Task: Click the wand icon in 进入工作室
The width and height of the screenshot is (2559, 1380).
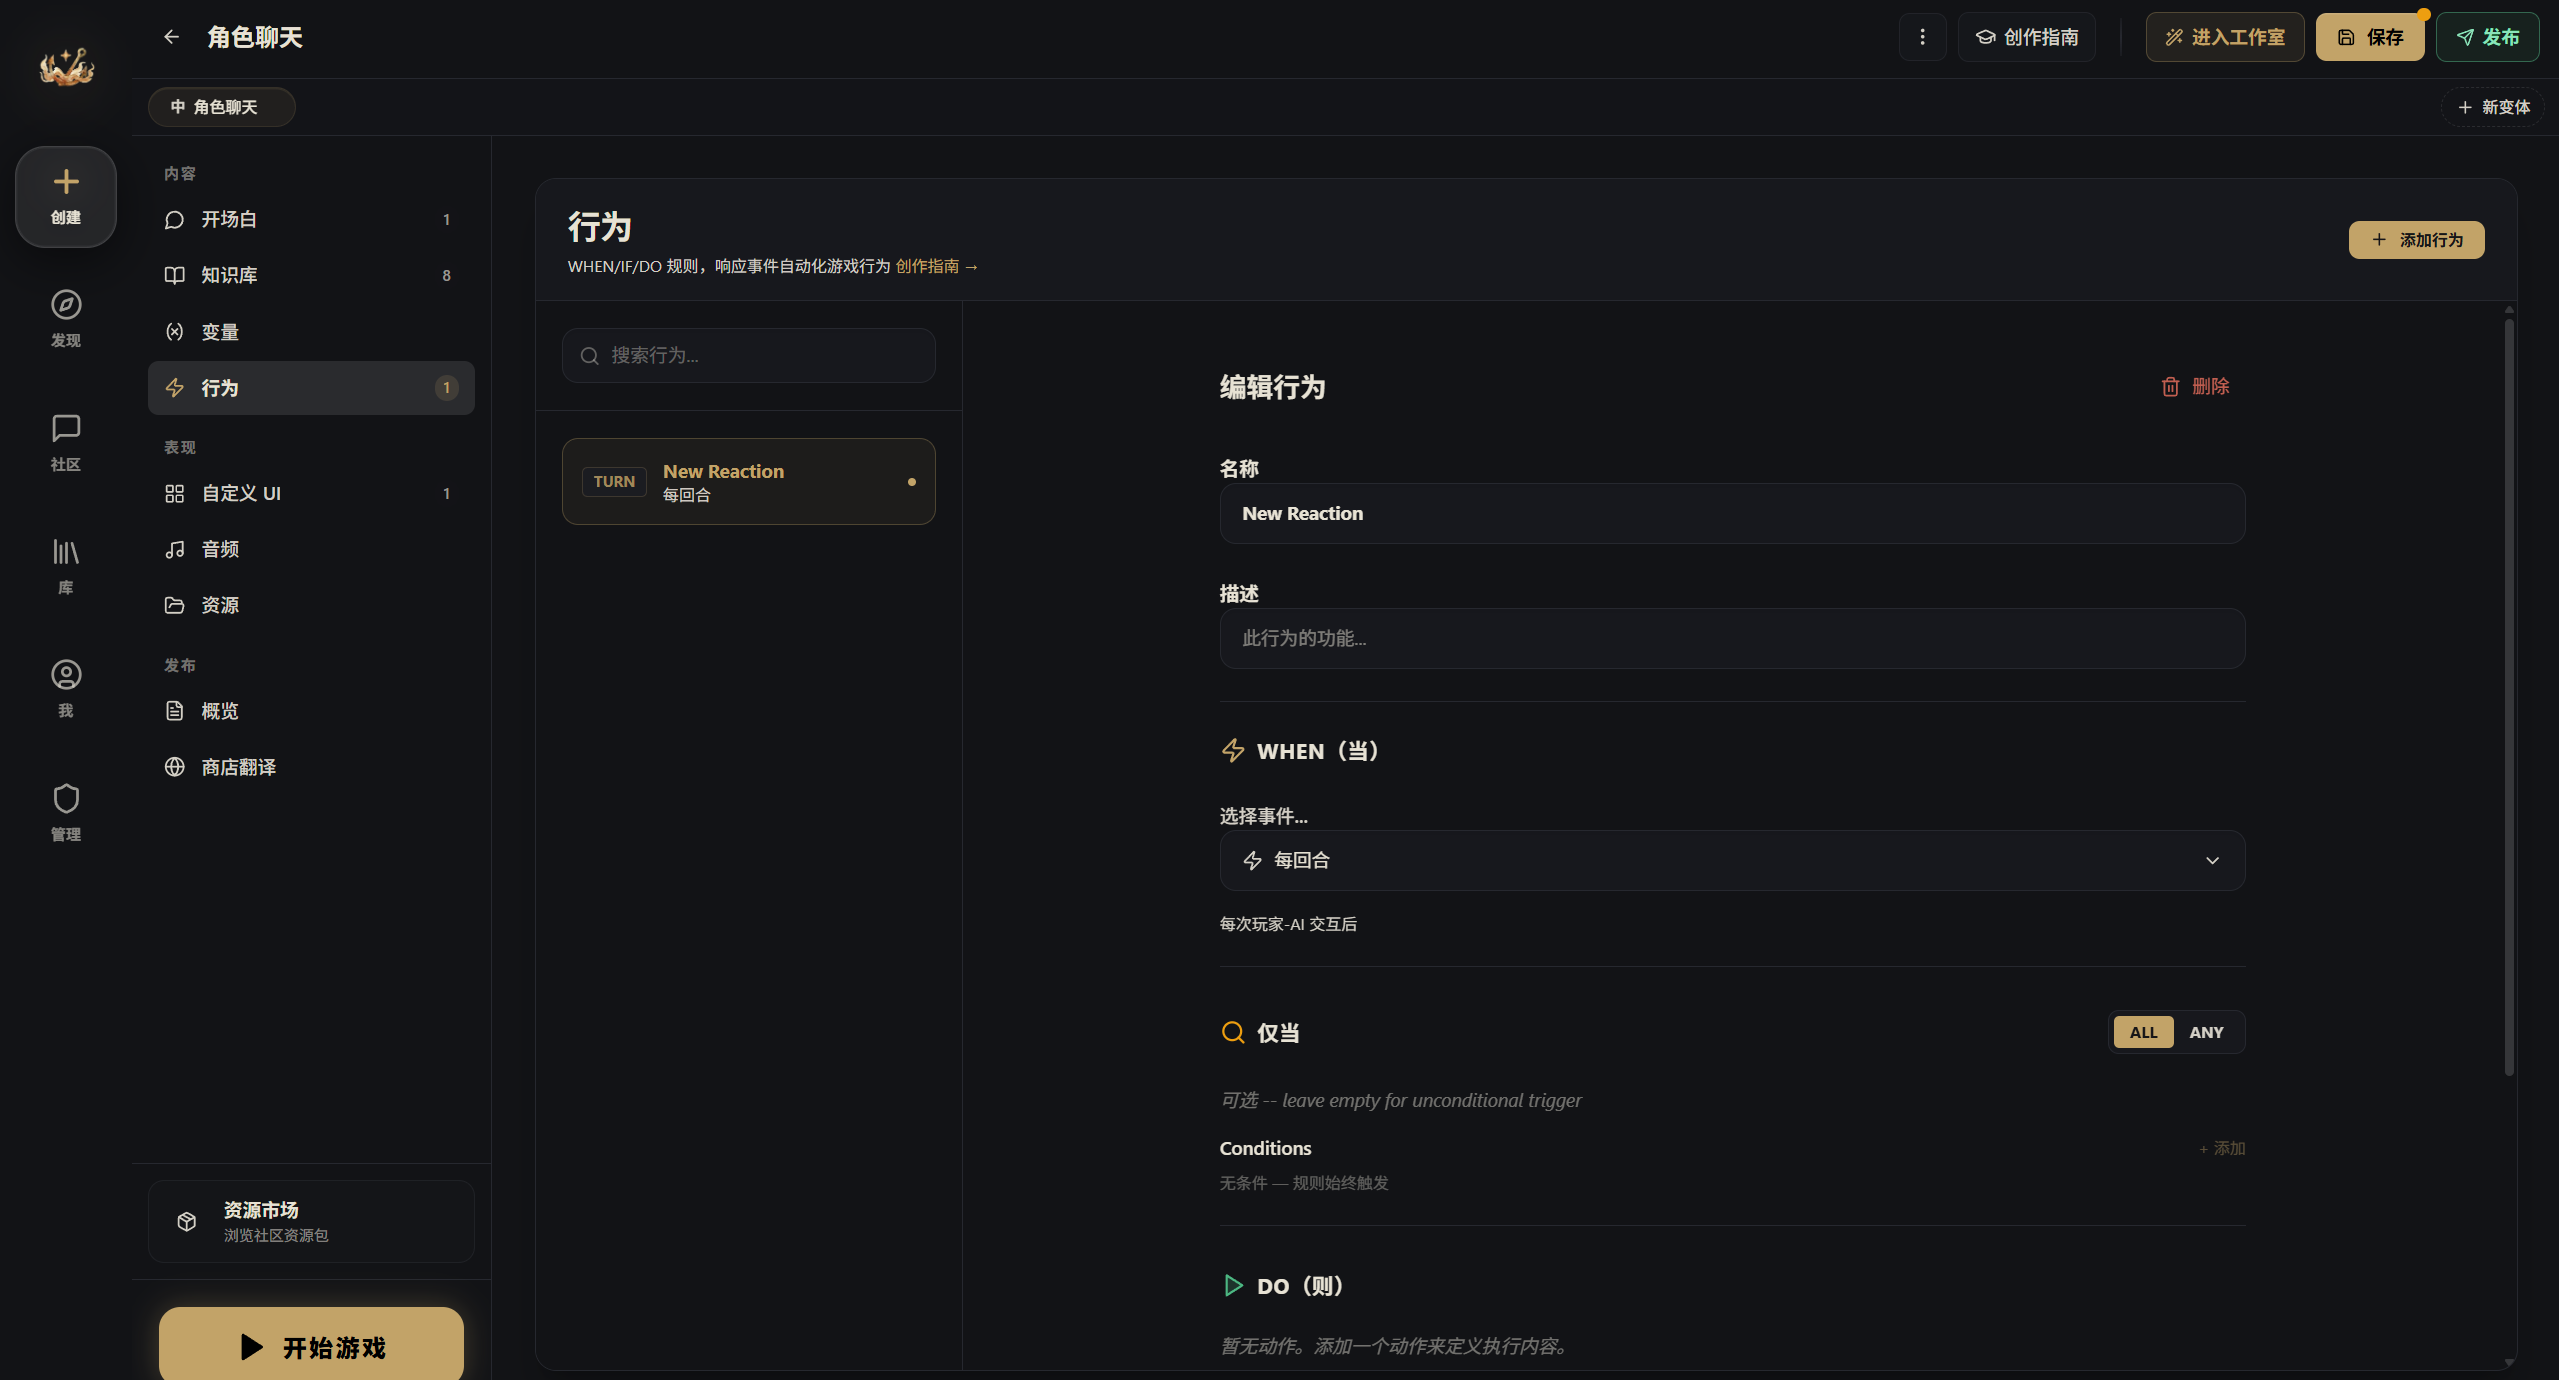Action: click(x=2174, y=37)
